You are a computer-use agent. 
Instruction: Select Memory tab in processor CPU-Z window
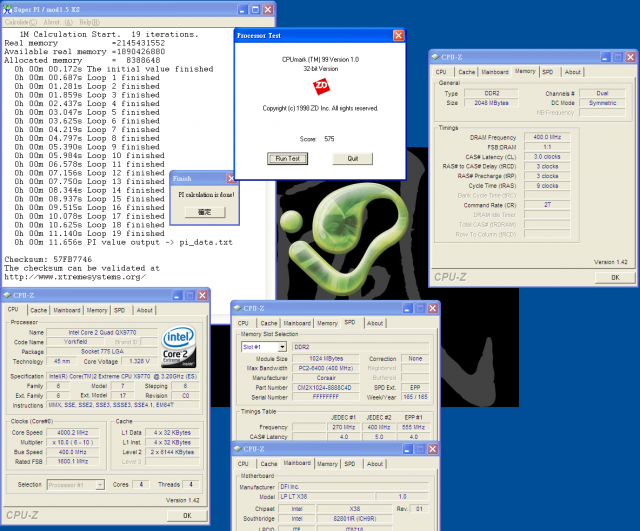click(97, 310)
